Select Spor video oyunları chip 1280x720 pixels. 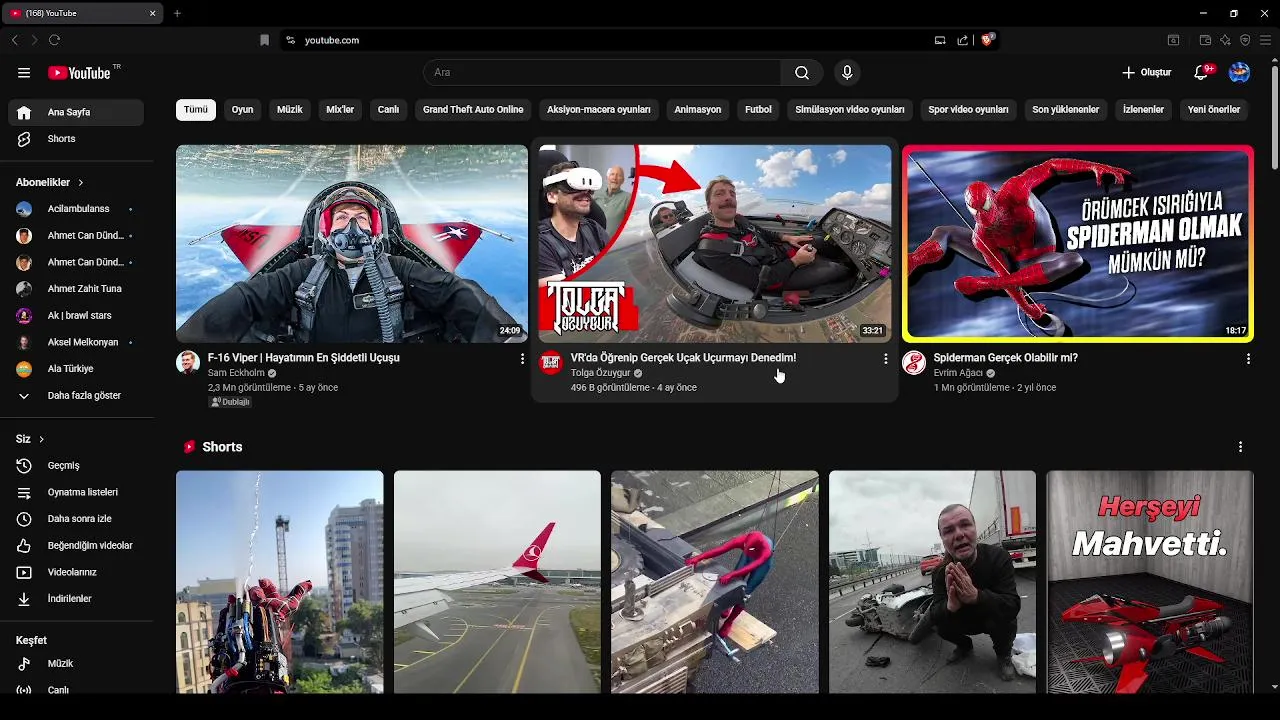(x=968, y=110)
